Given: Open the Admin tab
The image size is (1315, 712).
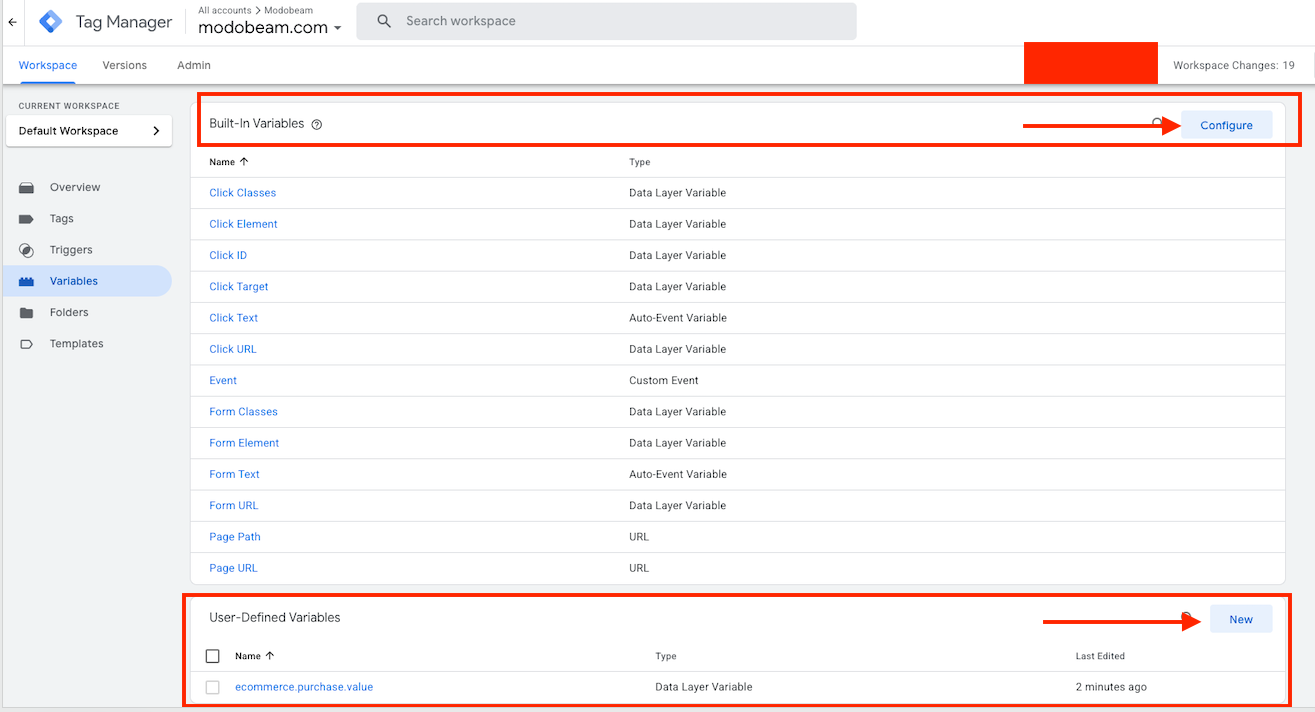Looking at the screenshot, I should click(x=194, y=65).
